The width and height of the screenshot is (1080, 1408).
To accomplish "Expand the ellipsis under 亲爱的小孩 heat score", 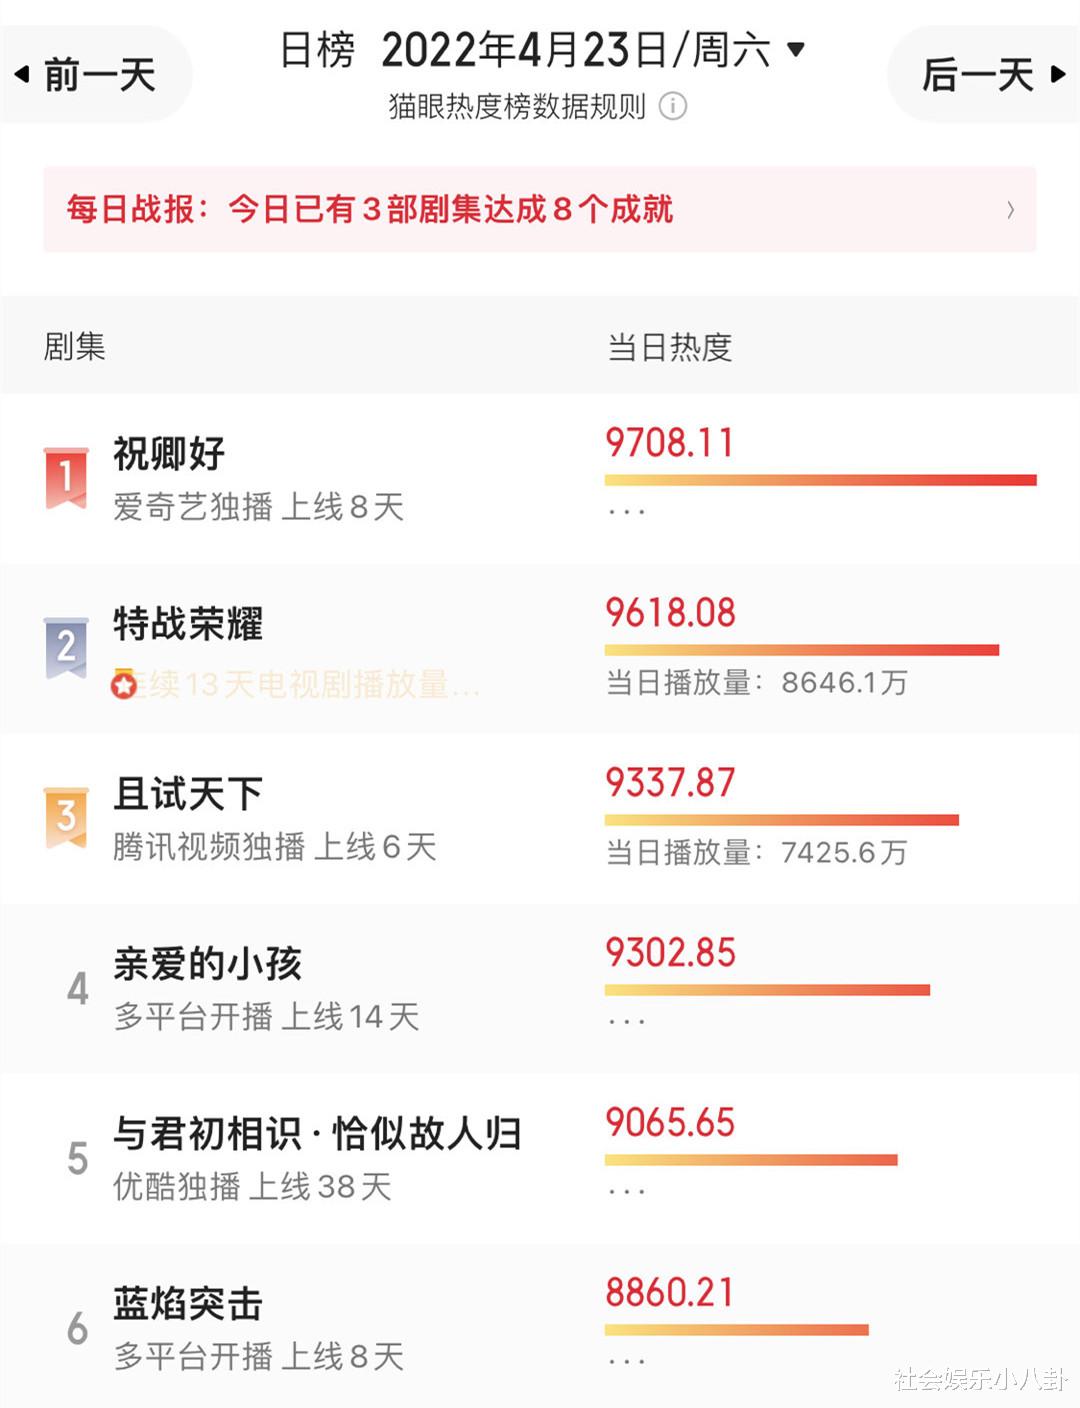I will [627, 1022].
